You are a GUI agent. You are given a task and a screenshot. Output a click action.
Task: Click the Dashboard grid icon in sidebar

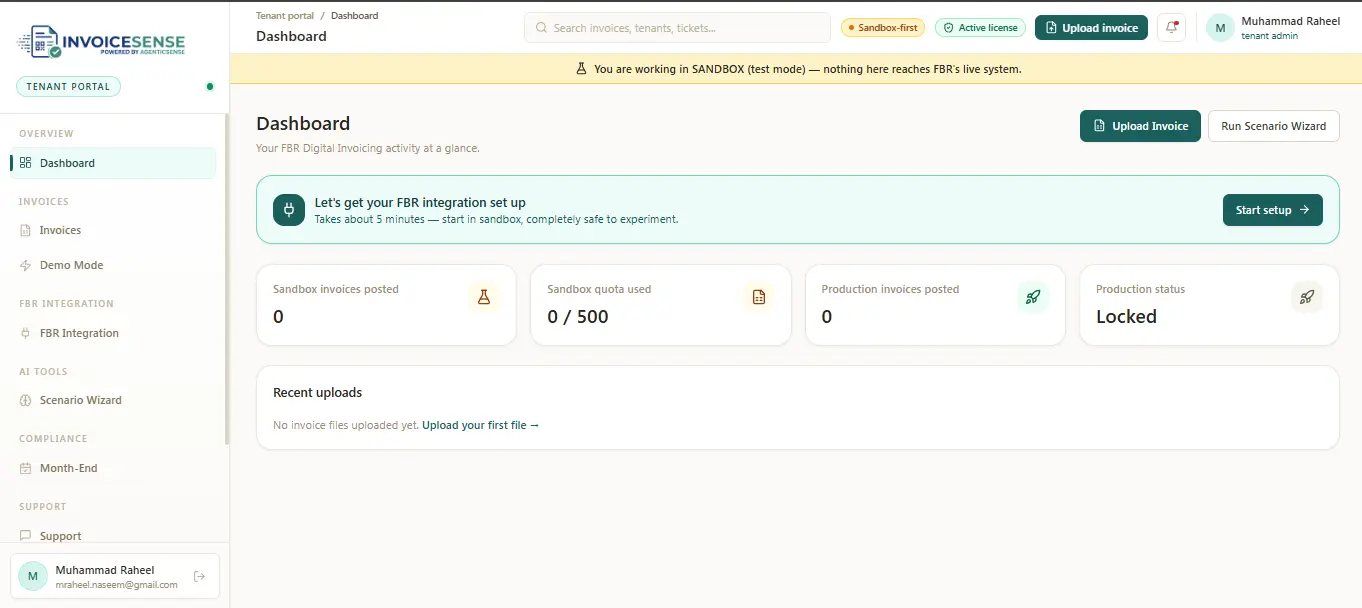[x=26, y=163]
